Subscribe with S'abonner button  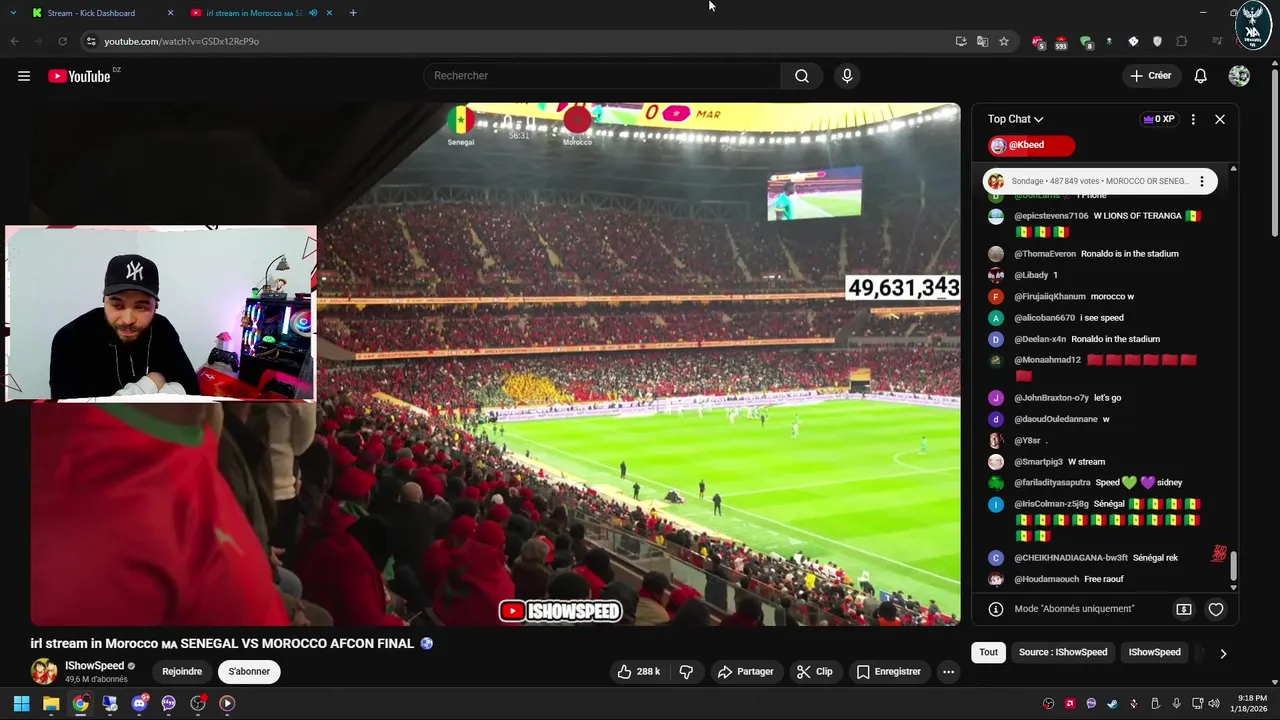pos(249,672)
